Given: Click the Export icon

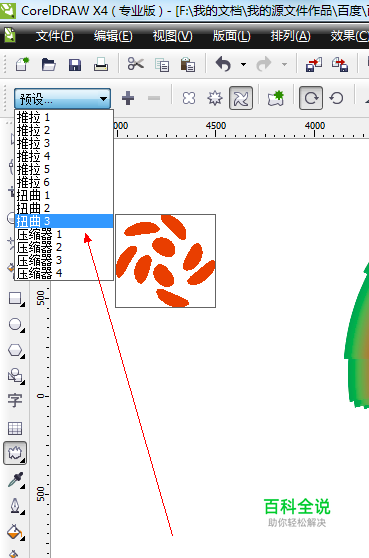Looking at the screenshot, I should point(340,64).
